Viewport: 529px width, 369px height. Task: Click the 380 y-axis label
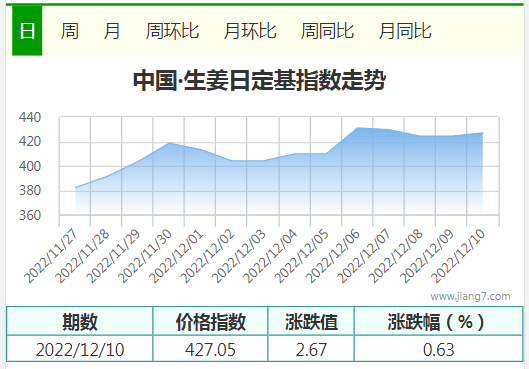click(x=30, y=191)
